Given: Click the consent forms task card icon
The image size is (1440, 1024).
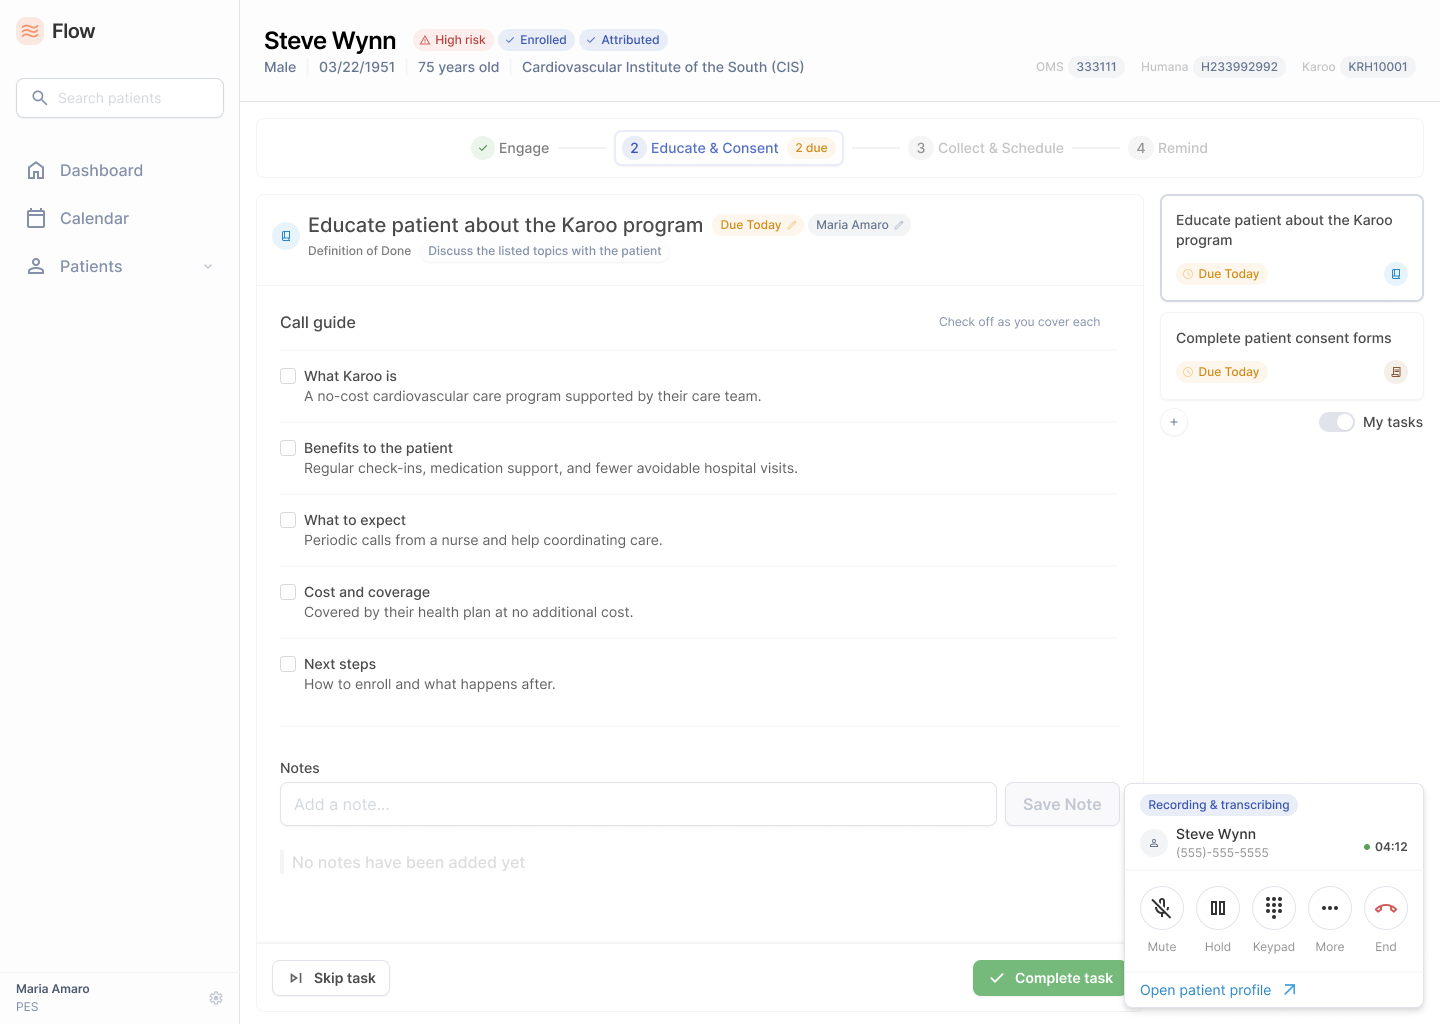Looking at the screenshot, I should pos(1396,372).
